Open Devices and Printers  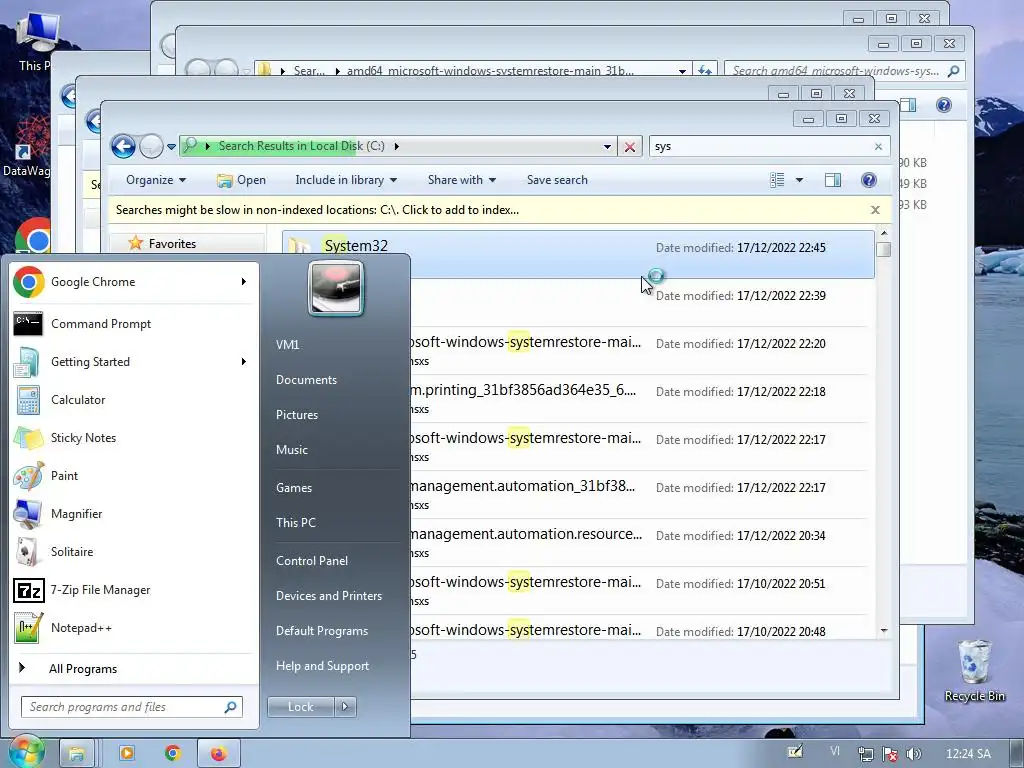[x=328, y=596]
